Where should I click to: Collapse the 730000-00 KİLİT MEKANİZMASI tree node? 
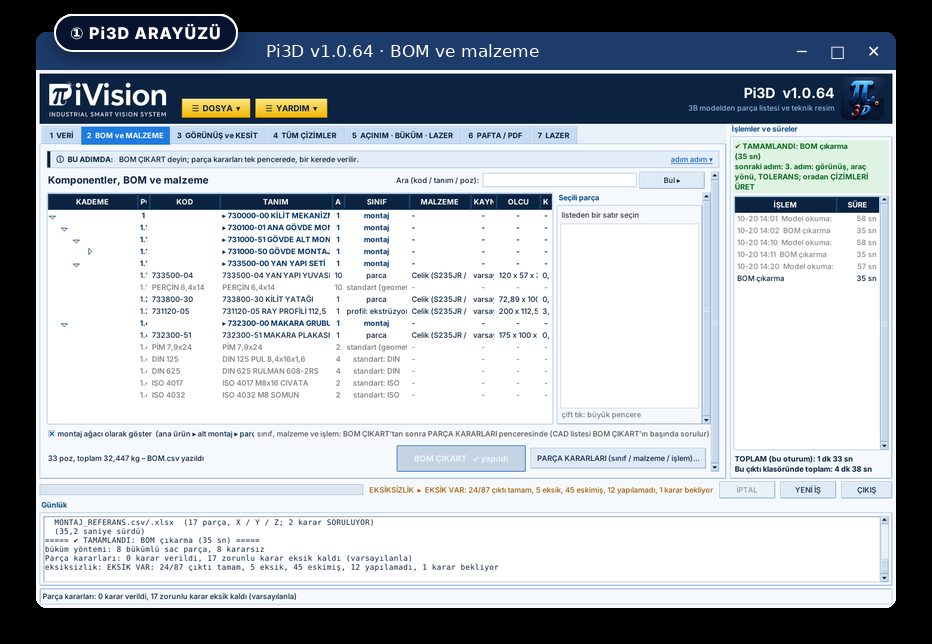click(x=52, y=217)
